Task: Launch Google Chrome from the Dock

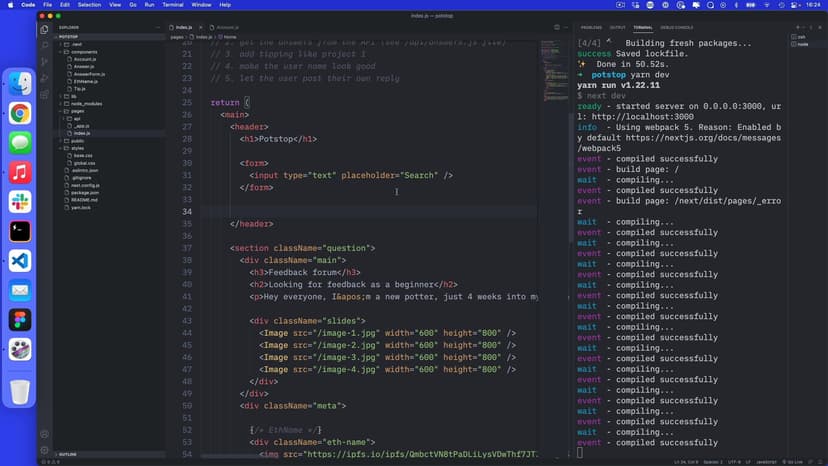Action: point(20,113)
